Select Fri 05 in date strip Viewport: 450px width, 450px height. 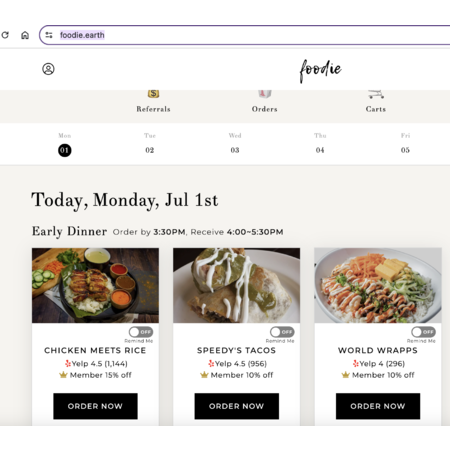(x=405, y=144)
